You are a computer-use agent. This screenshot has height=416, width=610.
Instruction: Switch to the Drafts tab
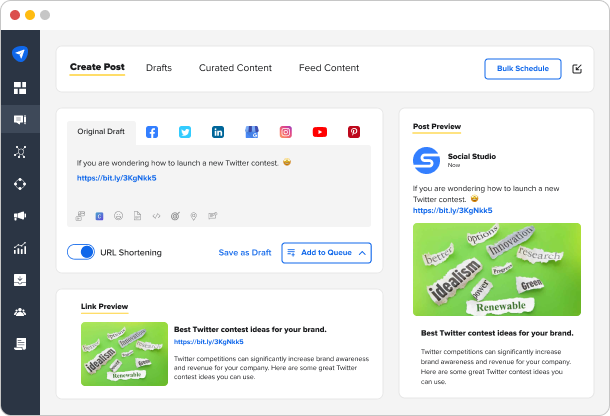tap(158, 68)
